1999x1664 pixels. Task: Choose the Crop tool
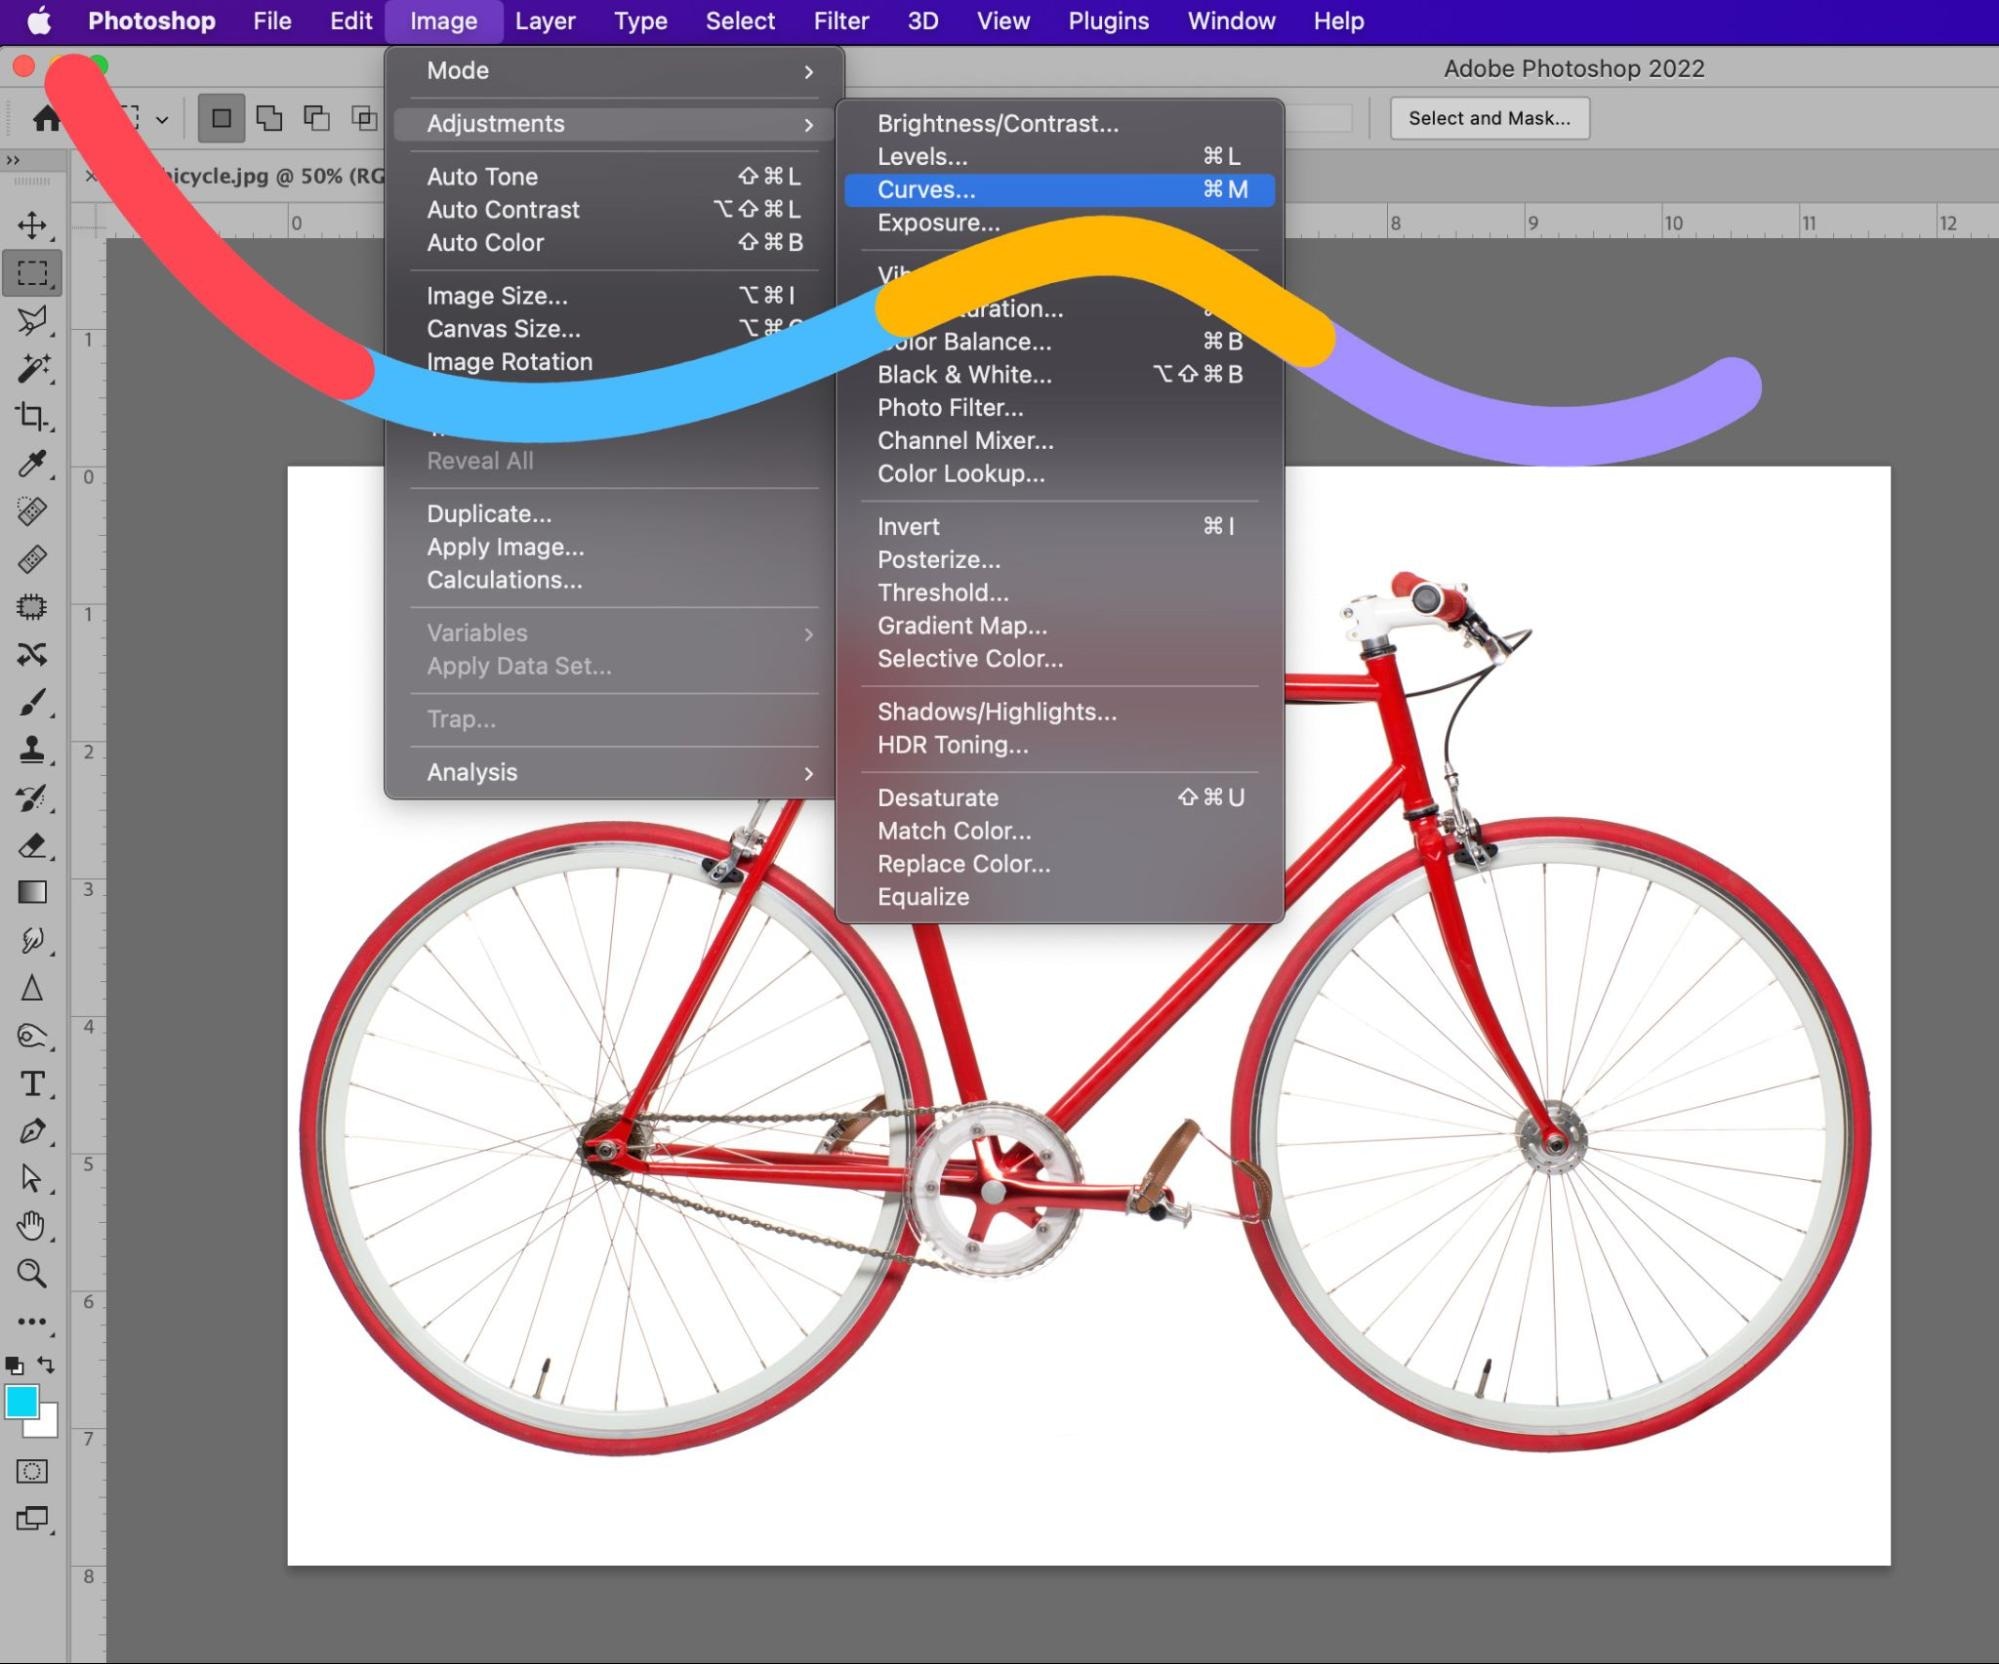click(32, 416)
